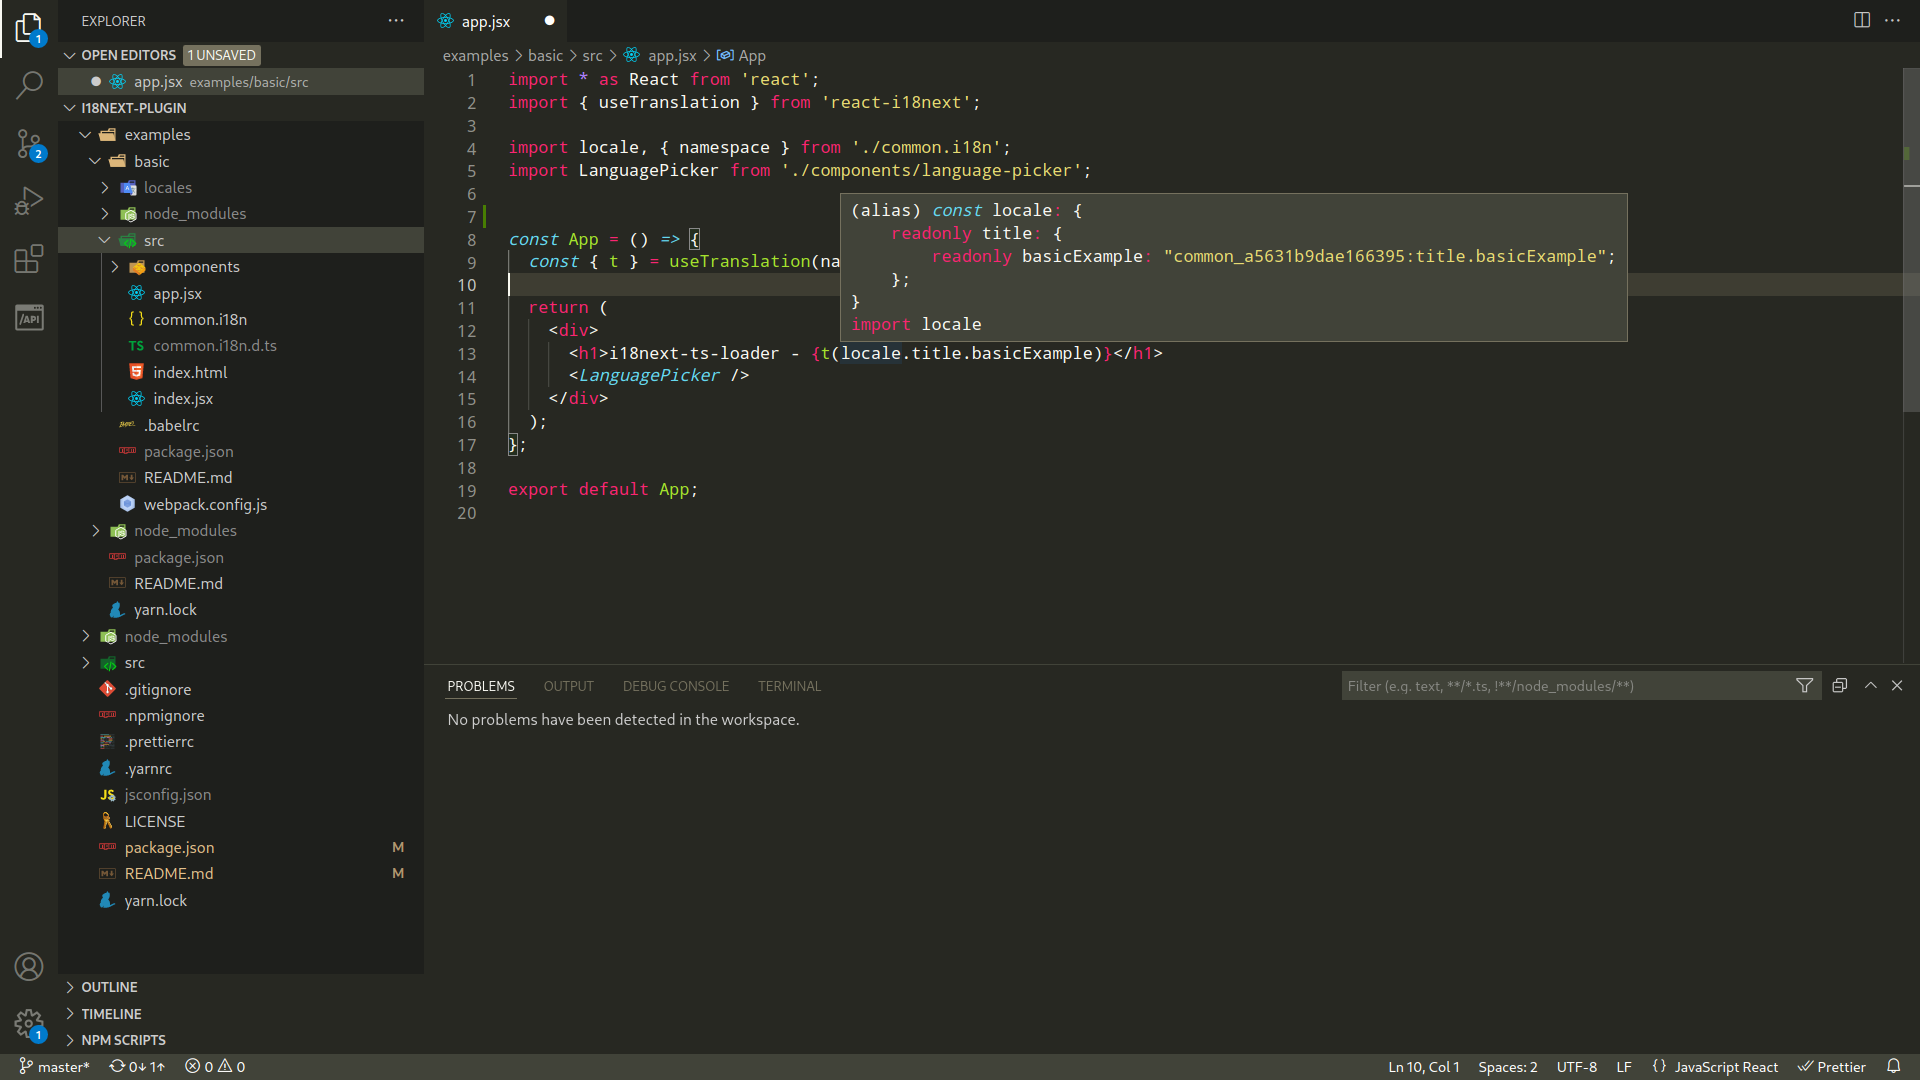This screenshot has width=1920, height=1080.
Task: Maximize the panel with the chevron-up icon
Action: tap(1870, 686)
